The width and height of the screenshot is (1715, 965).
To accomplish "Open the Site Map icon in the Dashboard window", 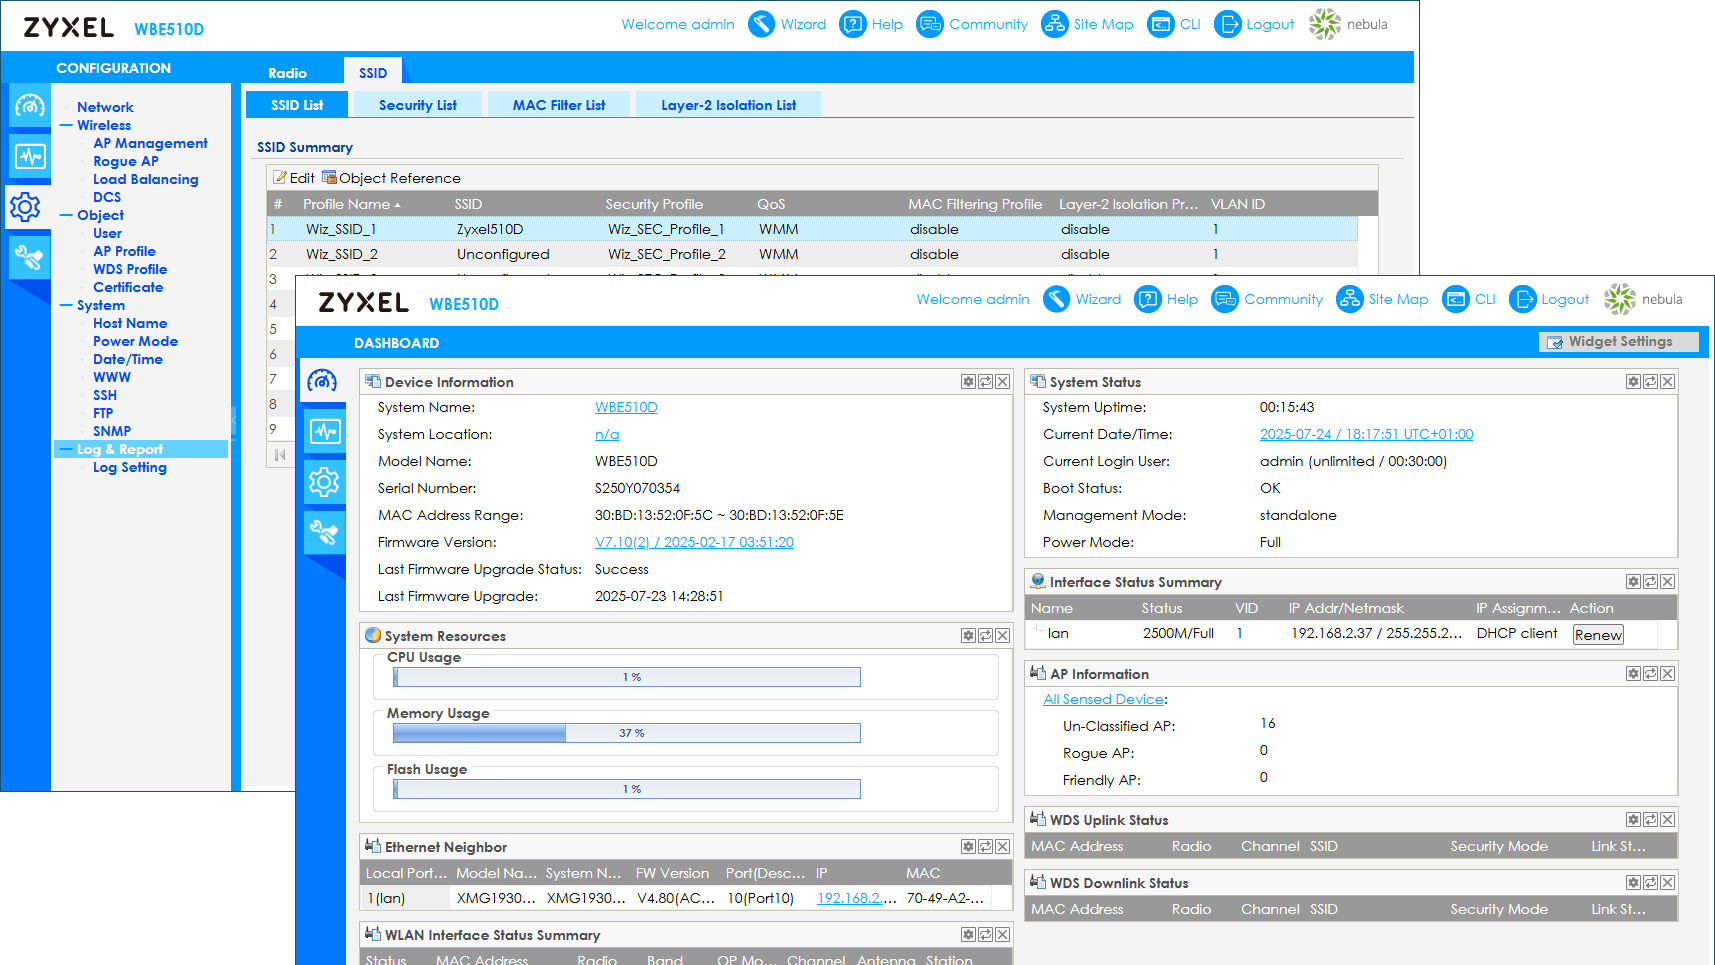I will 1350,299.
